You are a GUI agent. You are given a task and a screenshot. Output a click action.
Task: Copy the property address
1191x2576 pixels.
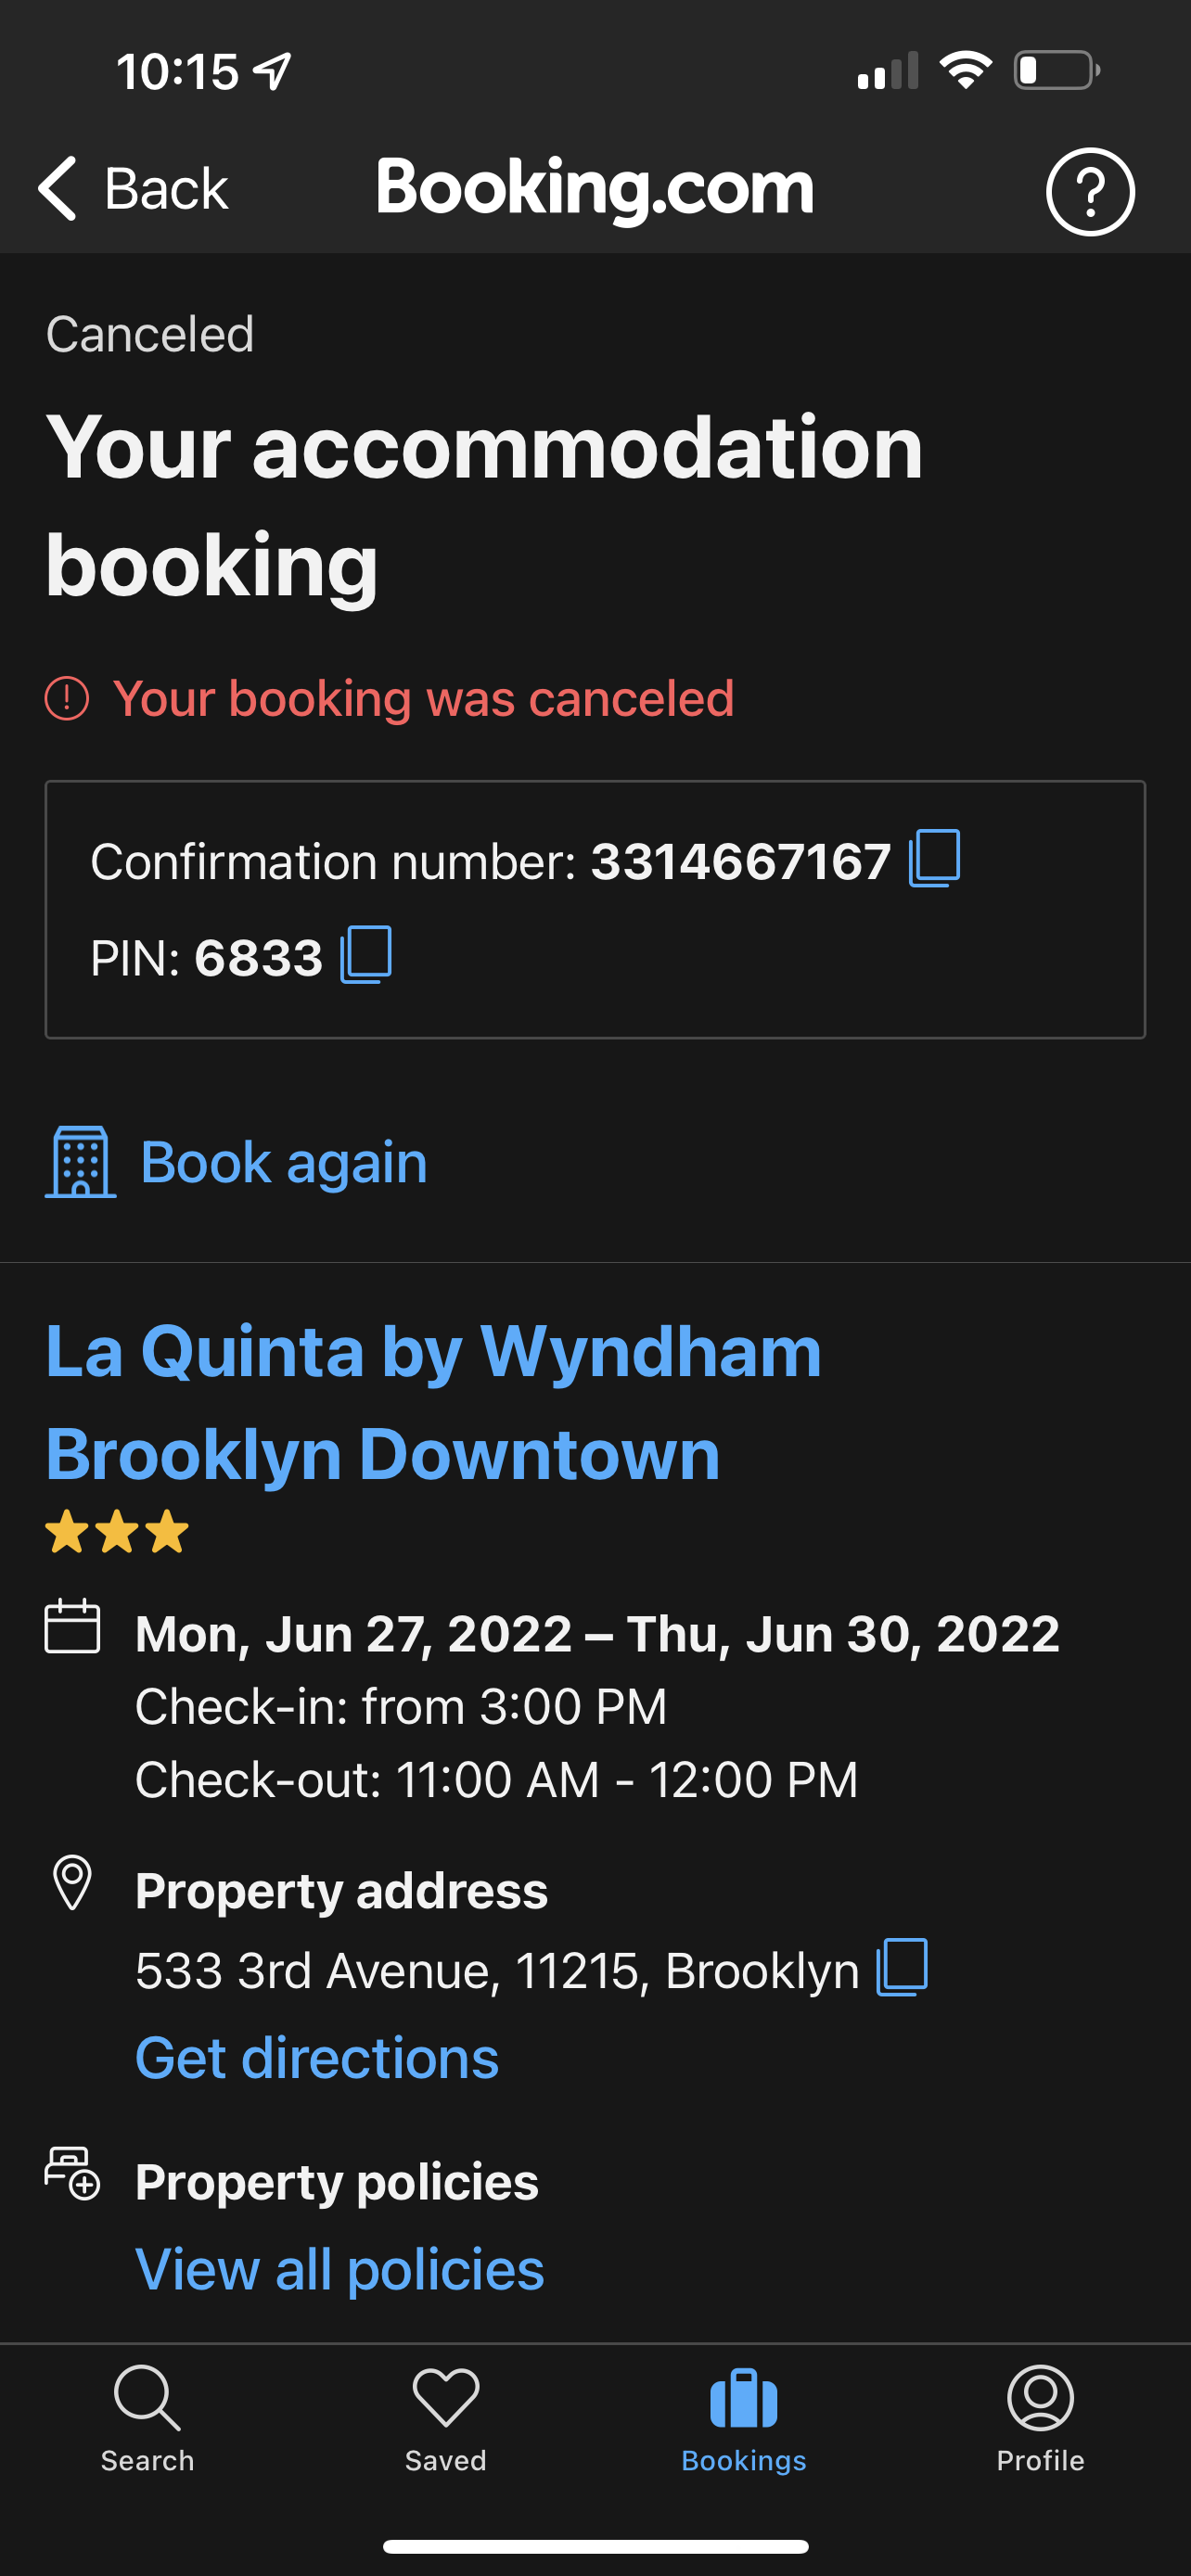[x=902, y=1967]
